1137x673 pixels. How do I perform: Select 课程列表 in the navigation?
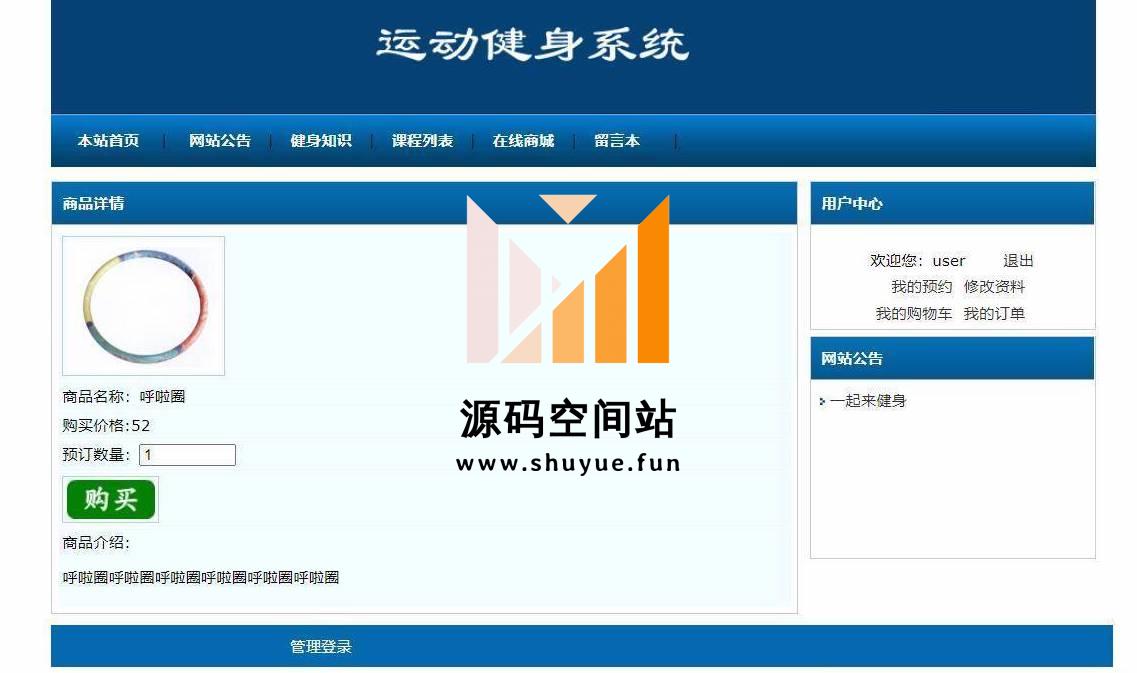click(x=422, y=141)
